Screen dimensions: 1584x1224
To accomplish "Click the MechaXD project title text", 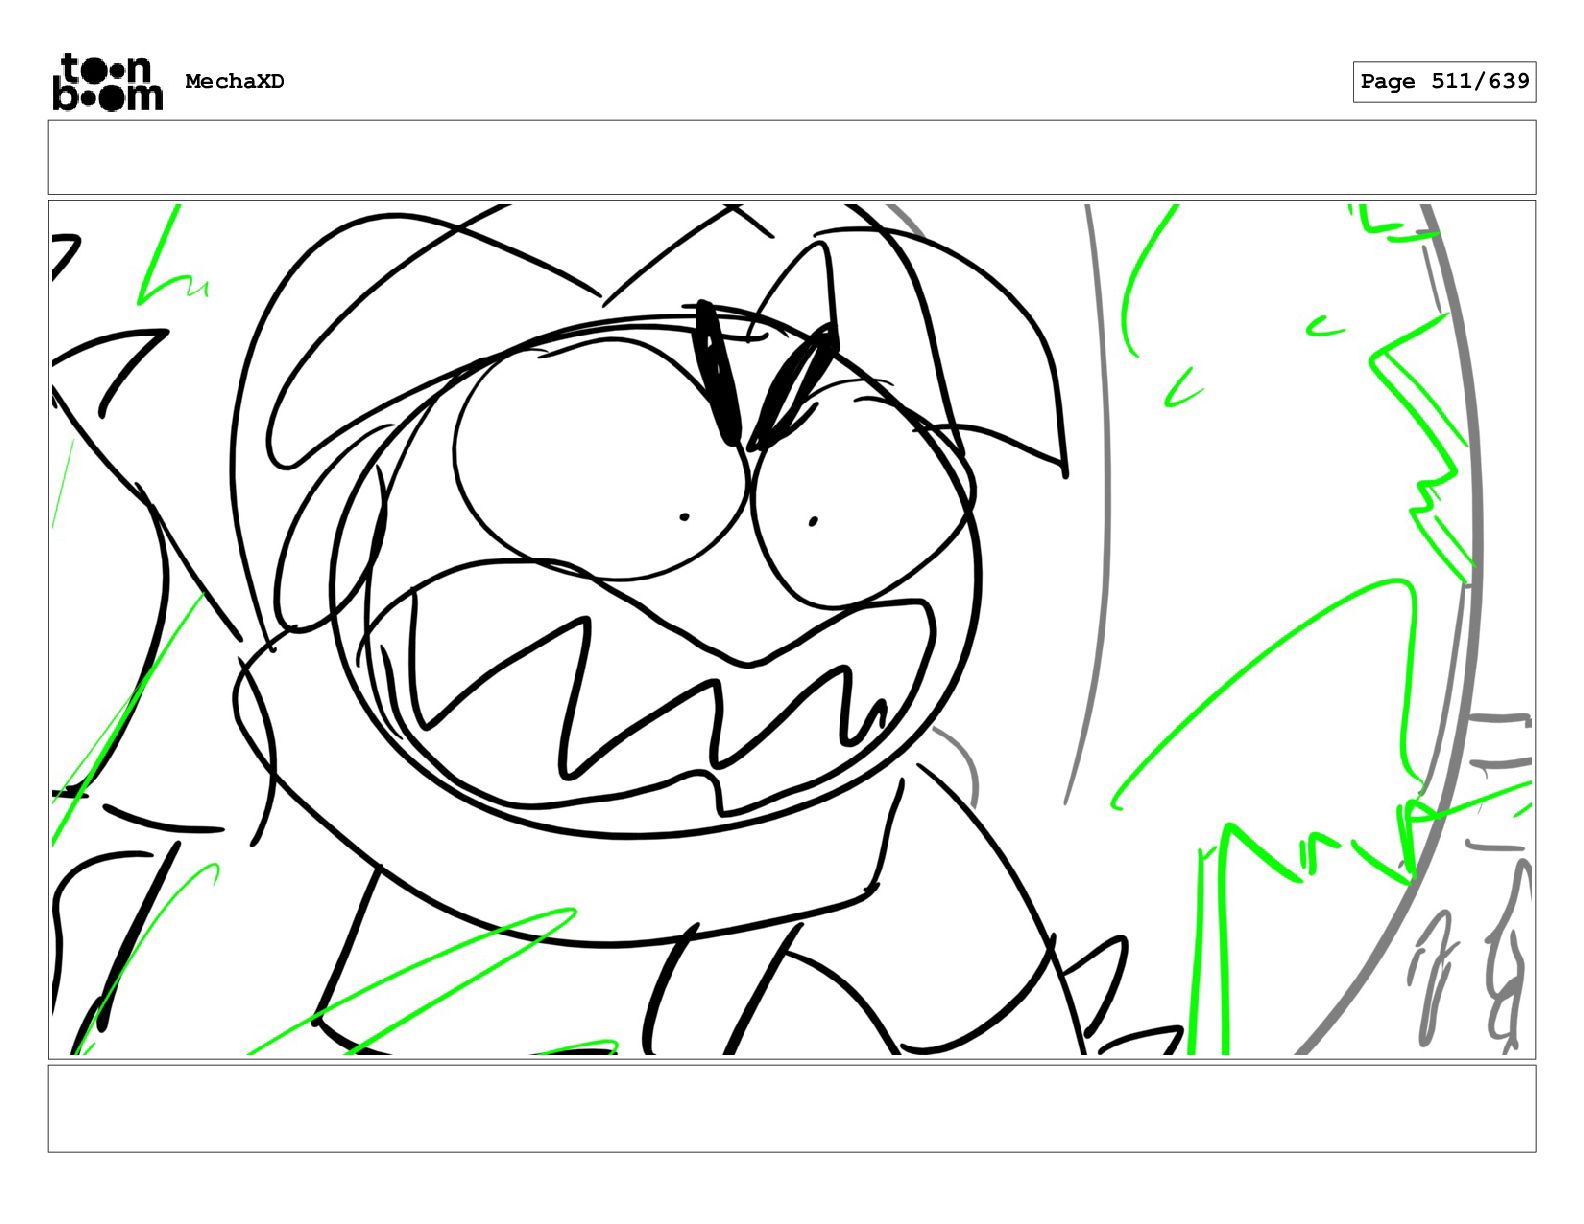I will [235, 82].
